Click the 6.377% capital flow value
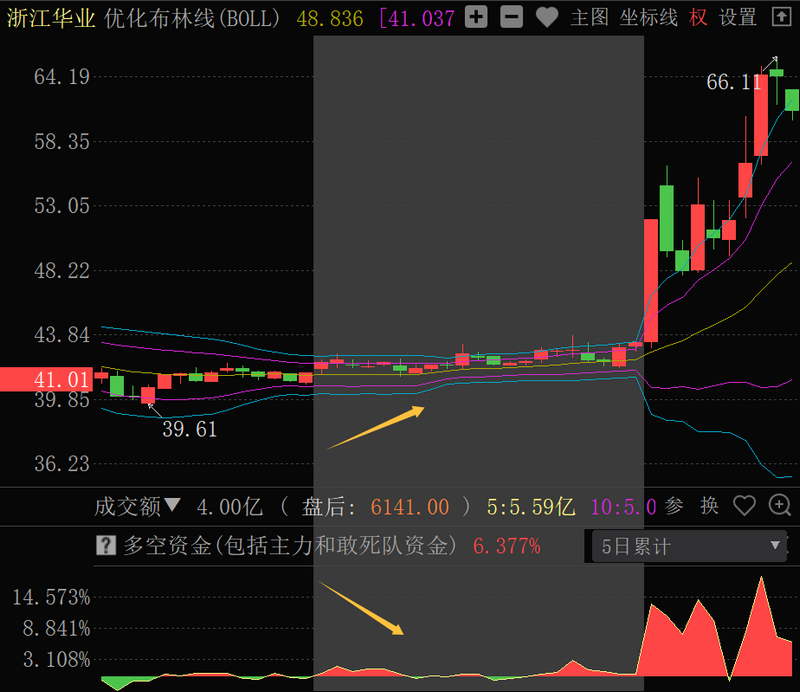Viewport: 800px width, 692px height. click(507, 546)
